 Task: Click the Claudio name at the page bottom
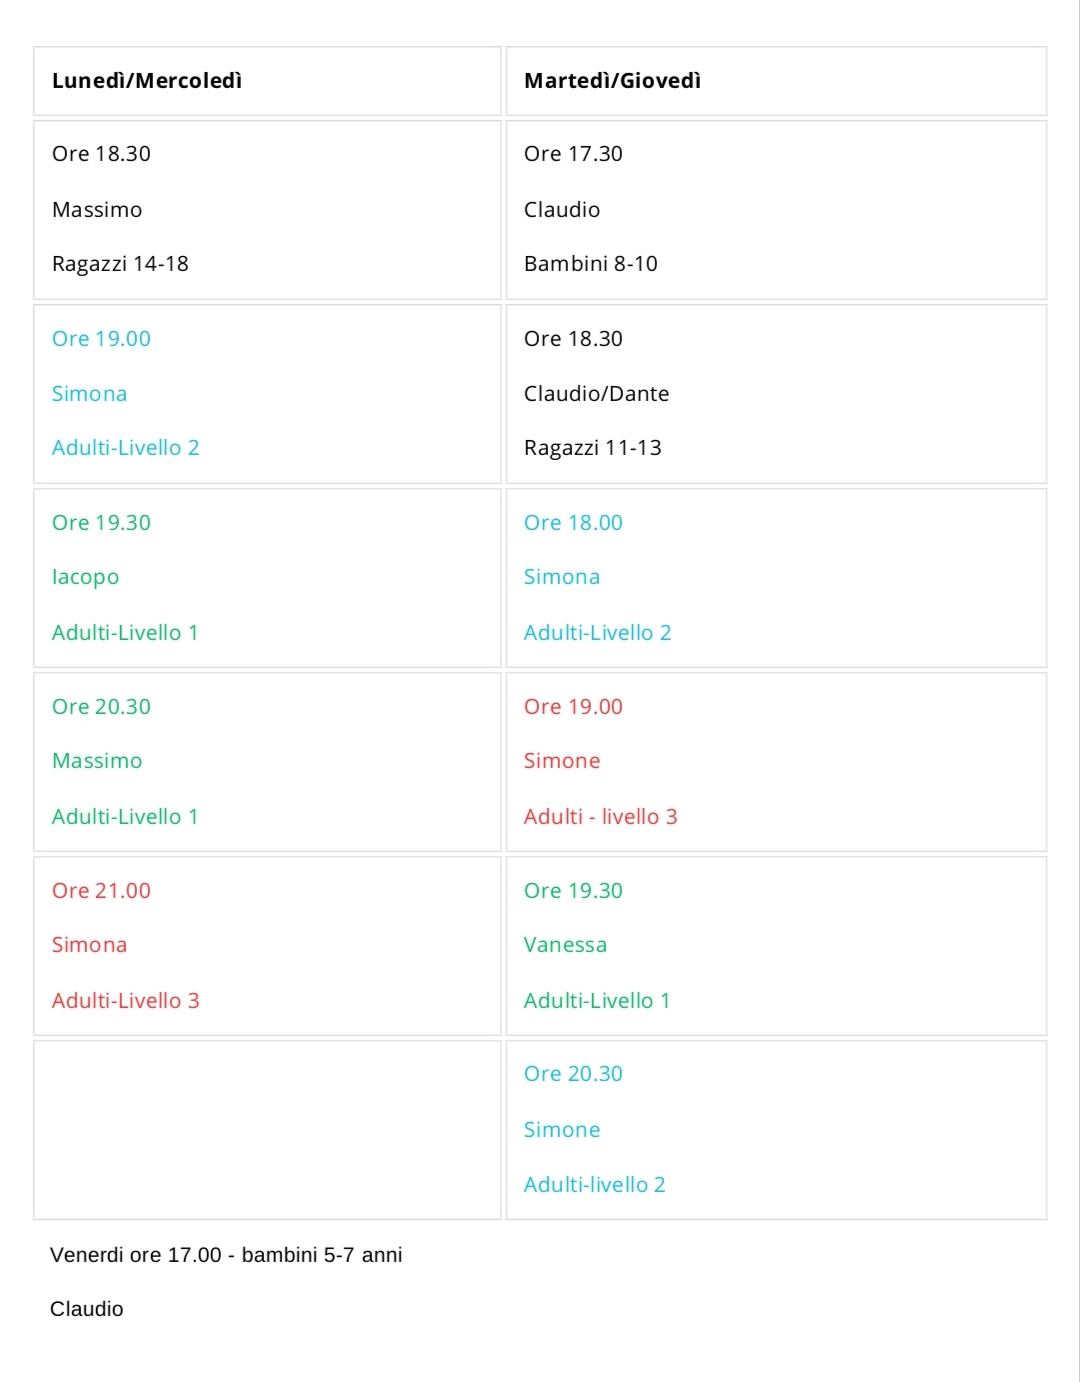point(87,1309)
